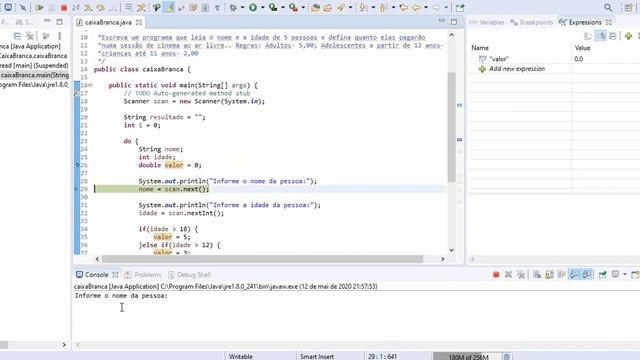
Task: Click the Previous Annotation icon
Action: pyautogui.click(x=384, y=7)
